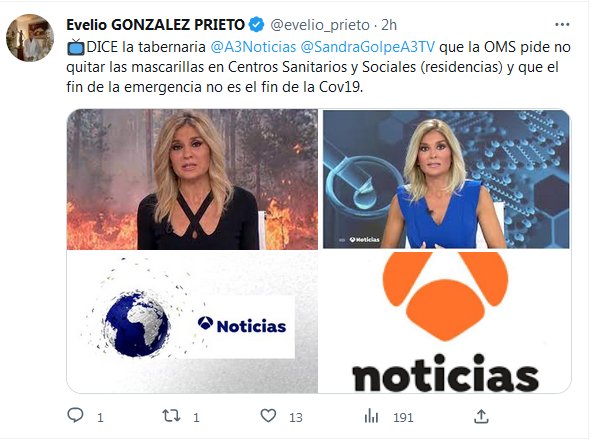Screen dimensions: 594x440
Task: Click the @evelio_prieto handle
Action: pyautogui.click(x=320, y=25)
